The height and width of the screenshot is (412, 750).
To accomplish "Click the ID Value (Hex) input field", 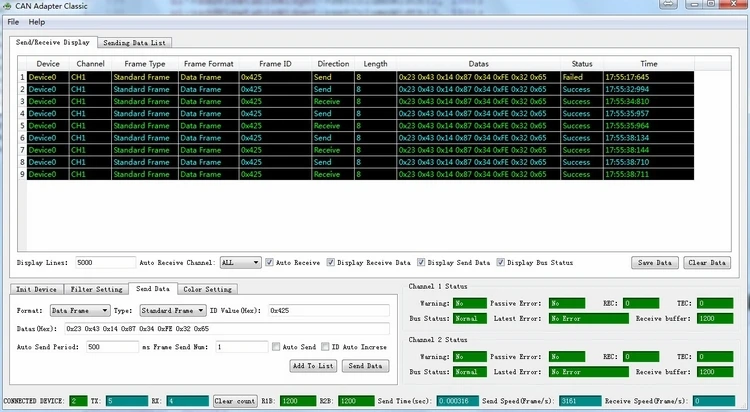I will tap(329, 311).
